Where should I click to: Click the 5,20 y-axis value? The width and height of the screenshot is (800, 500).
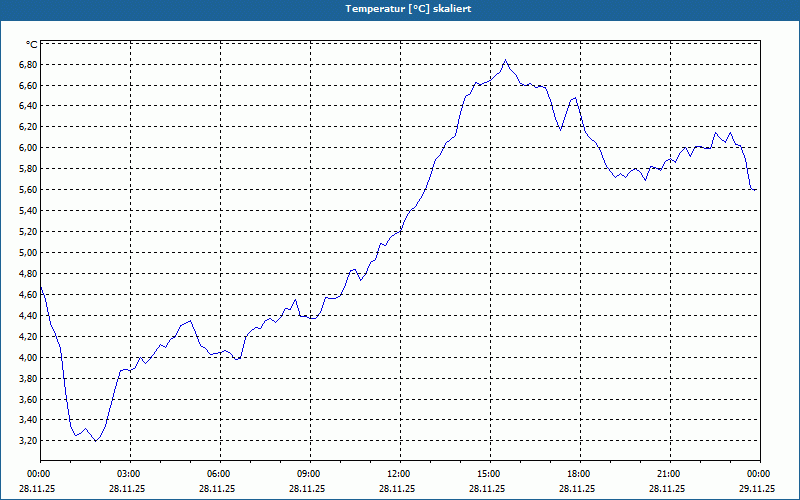point(28,232)
